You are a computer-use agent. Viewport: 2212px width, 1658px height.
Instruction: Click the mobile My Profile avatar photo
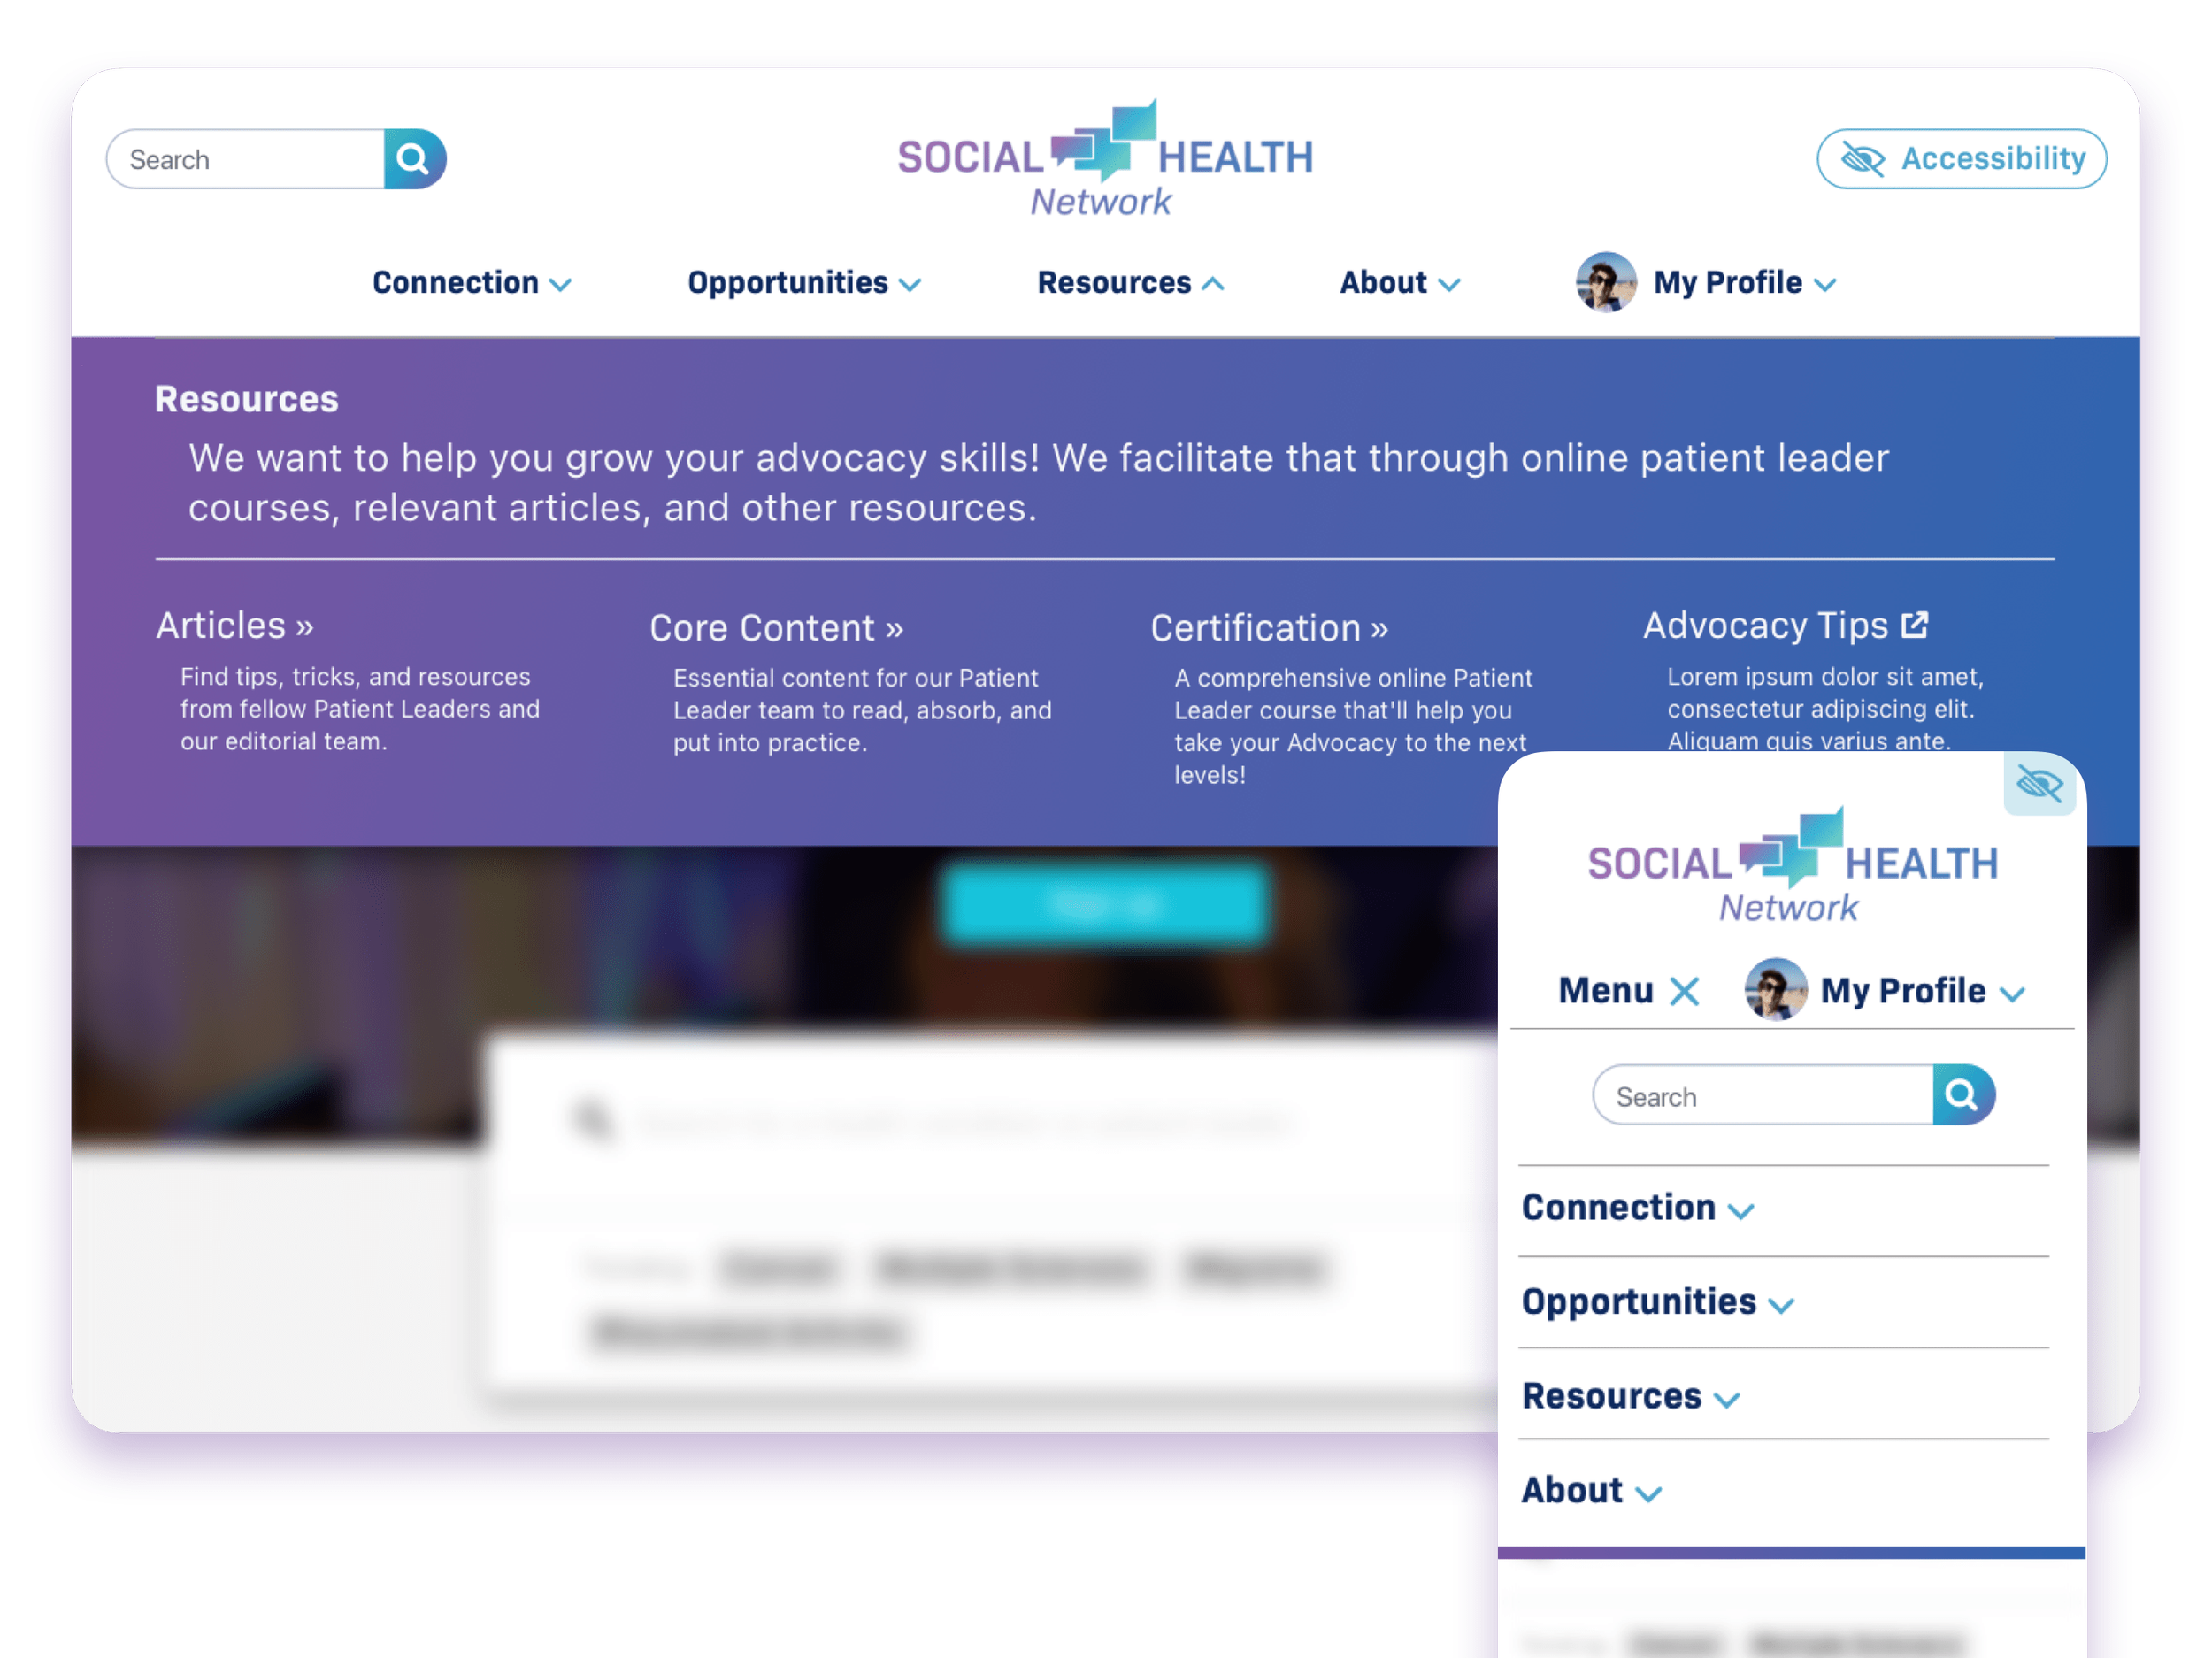tap(1775, 990)
